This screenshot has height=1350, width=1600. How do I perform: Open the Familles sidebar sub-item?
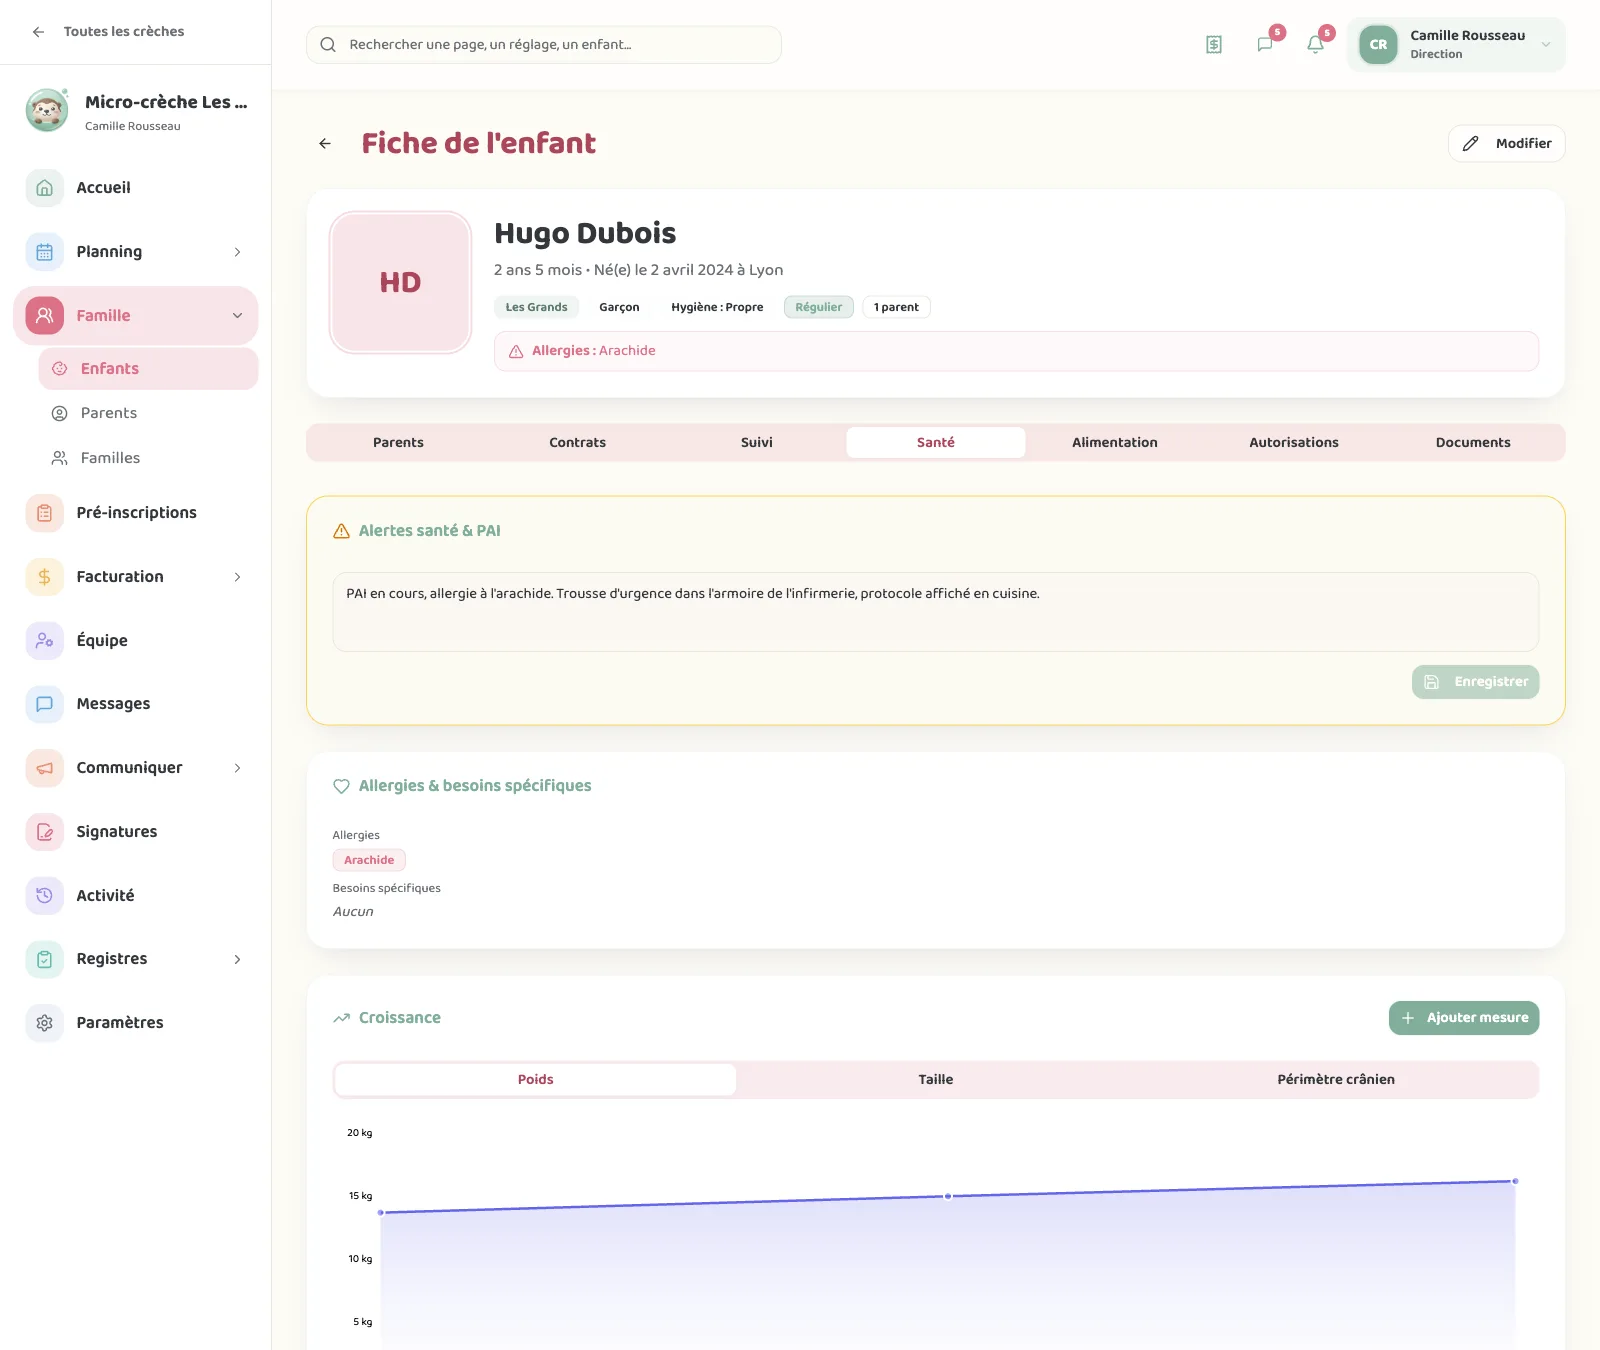tap(148, 458)
